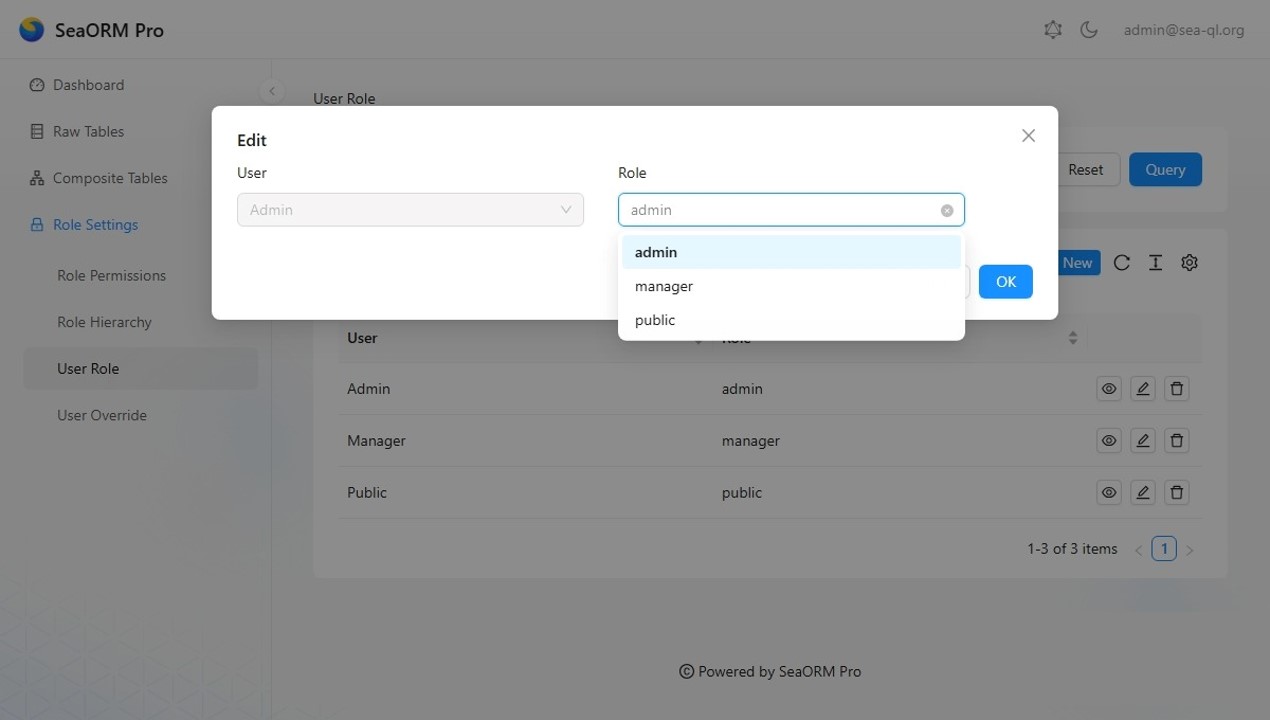Toggle dark mode moon icon

1089,30
